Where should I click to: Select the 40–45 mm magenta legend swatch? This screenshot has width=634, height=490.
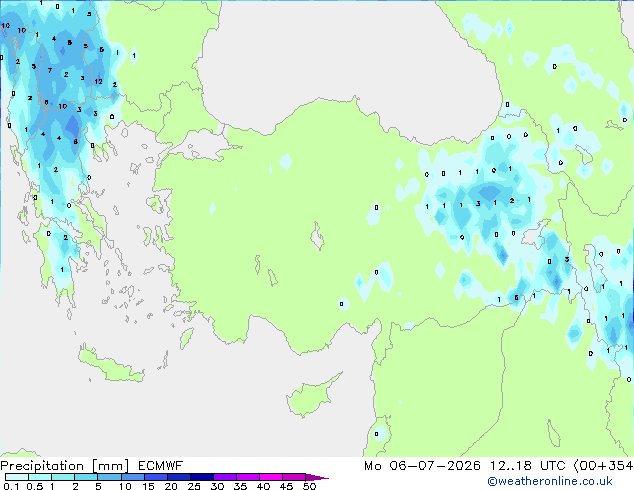tap(271, 477)
